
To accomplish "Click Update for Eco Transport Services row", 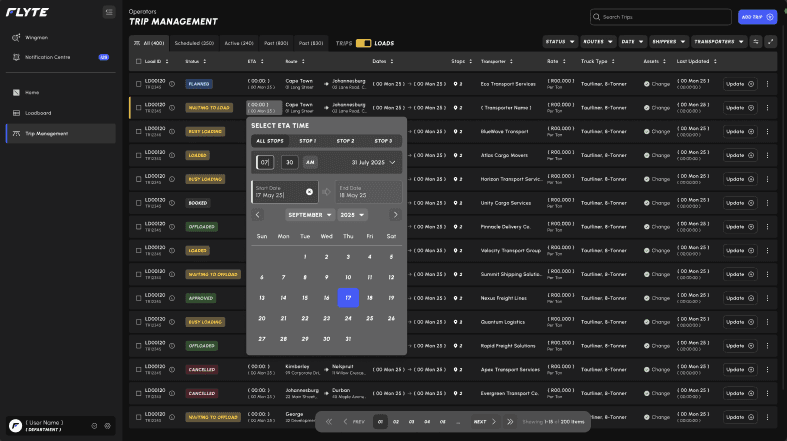I will (x=740, y=84).
